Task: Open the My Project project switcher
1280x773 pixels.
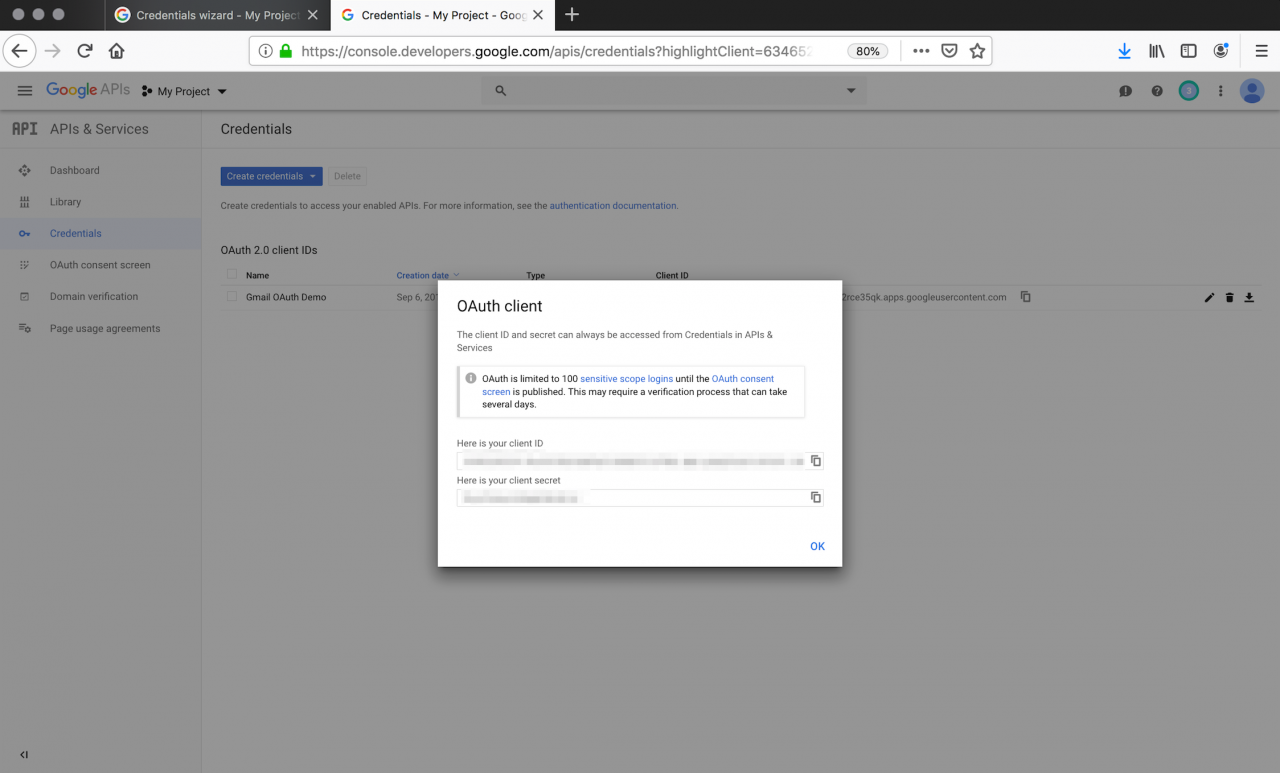Action: [183, 90]
